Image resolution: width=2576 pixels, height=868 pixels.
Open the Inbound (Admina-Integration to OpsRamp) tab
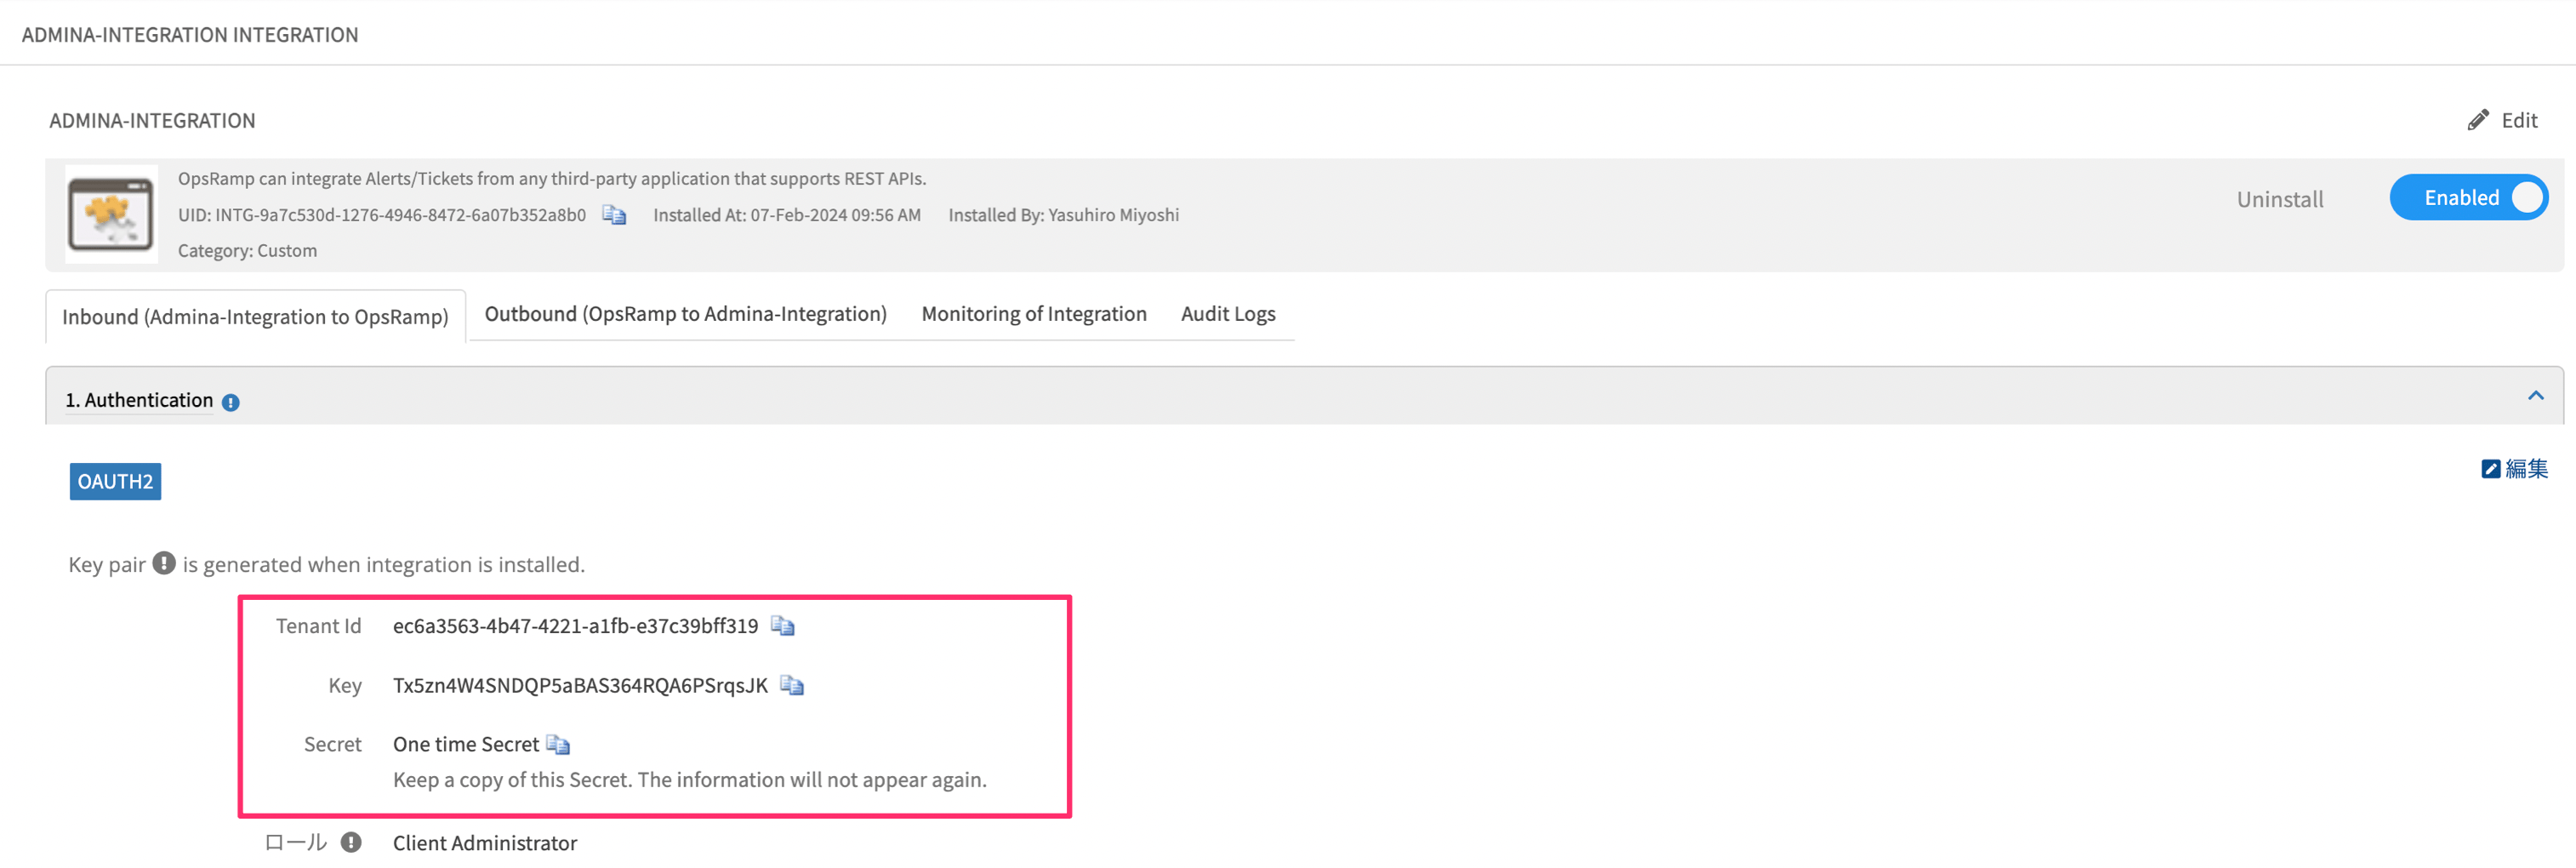tap(255, 317)
